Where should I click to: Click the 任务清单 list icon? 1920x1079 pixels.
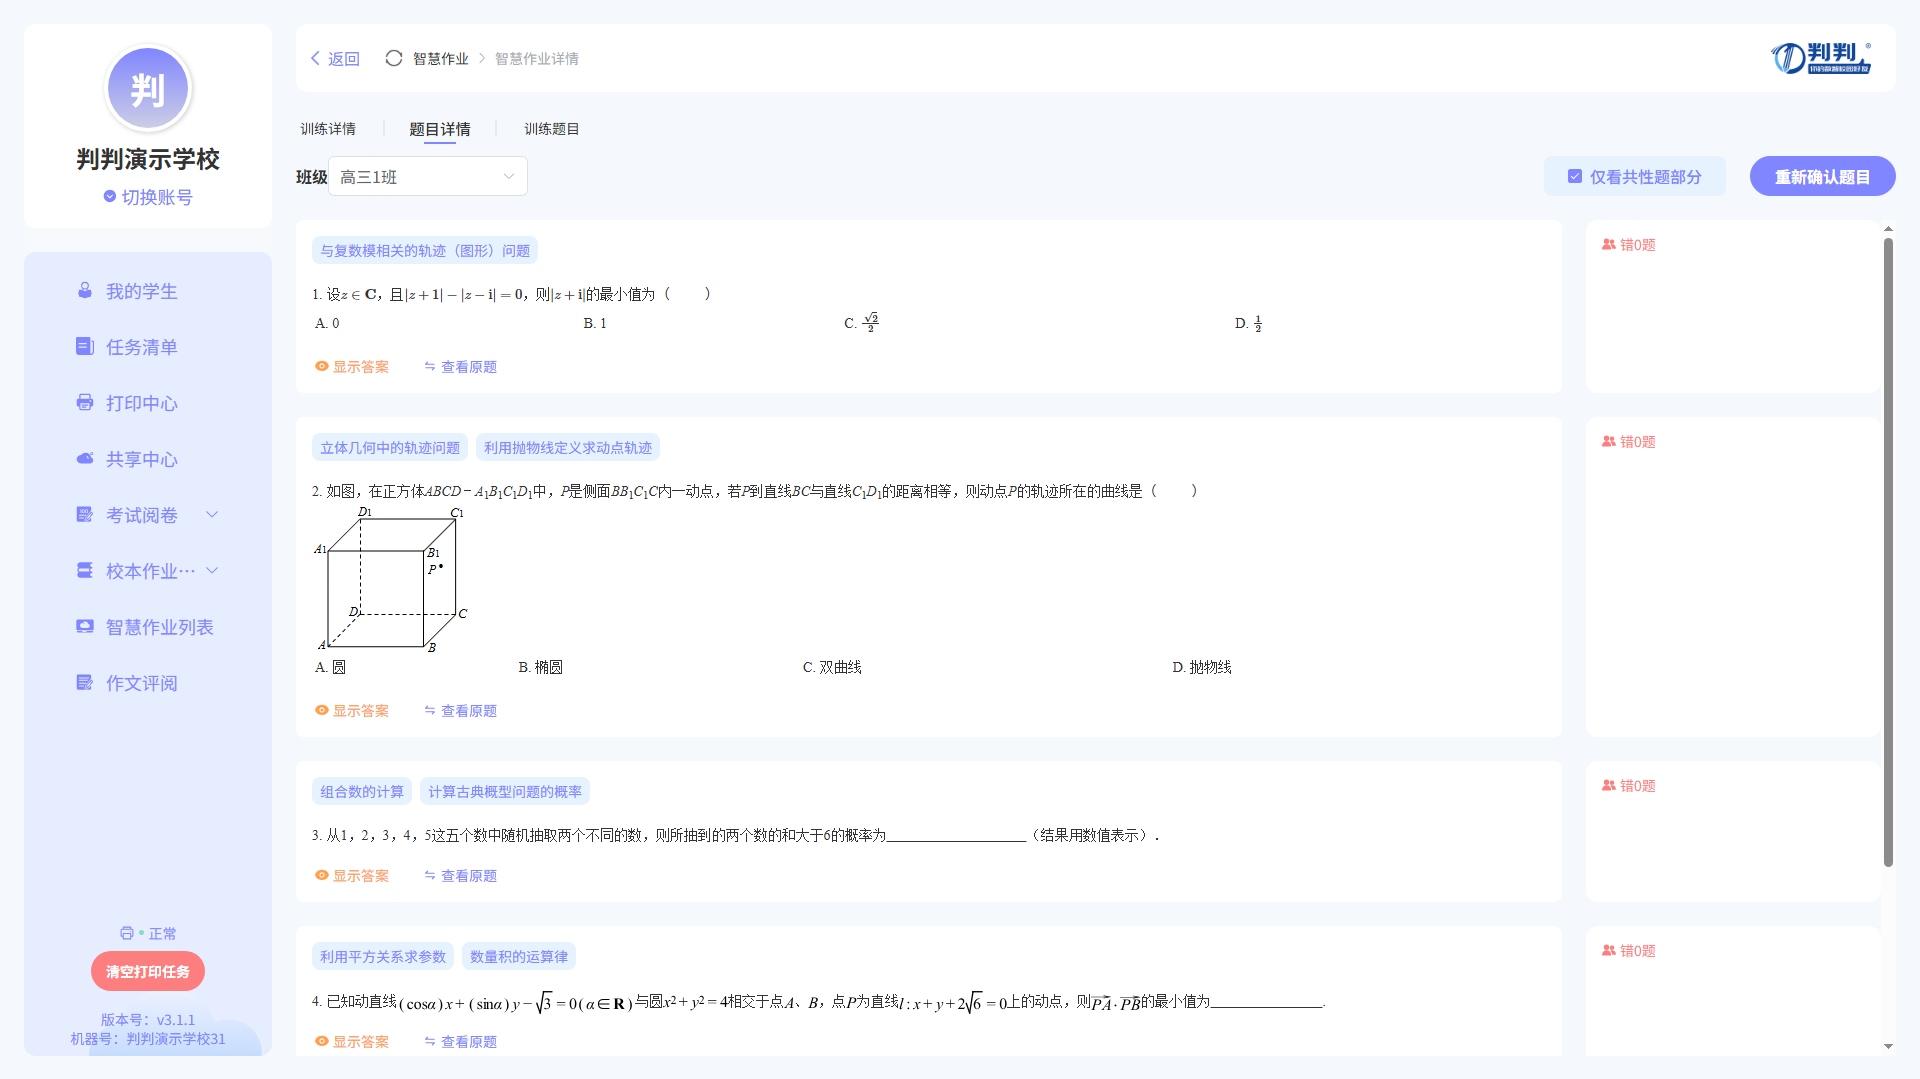tap(85, 347)
